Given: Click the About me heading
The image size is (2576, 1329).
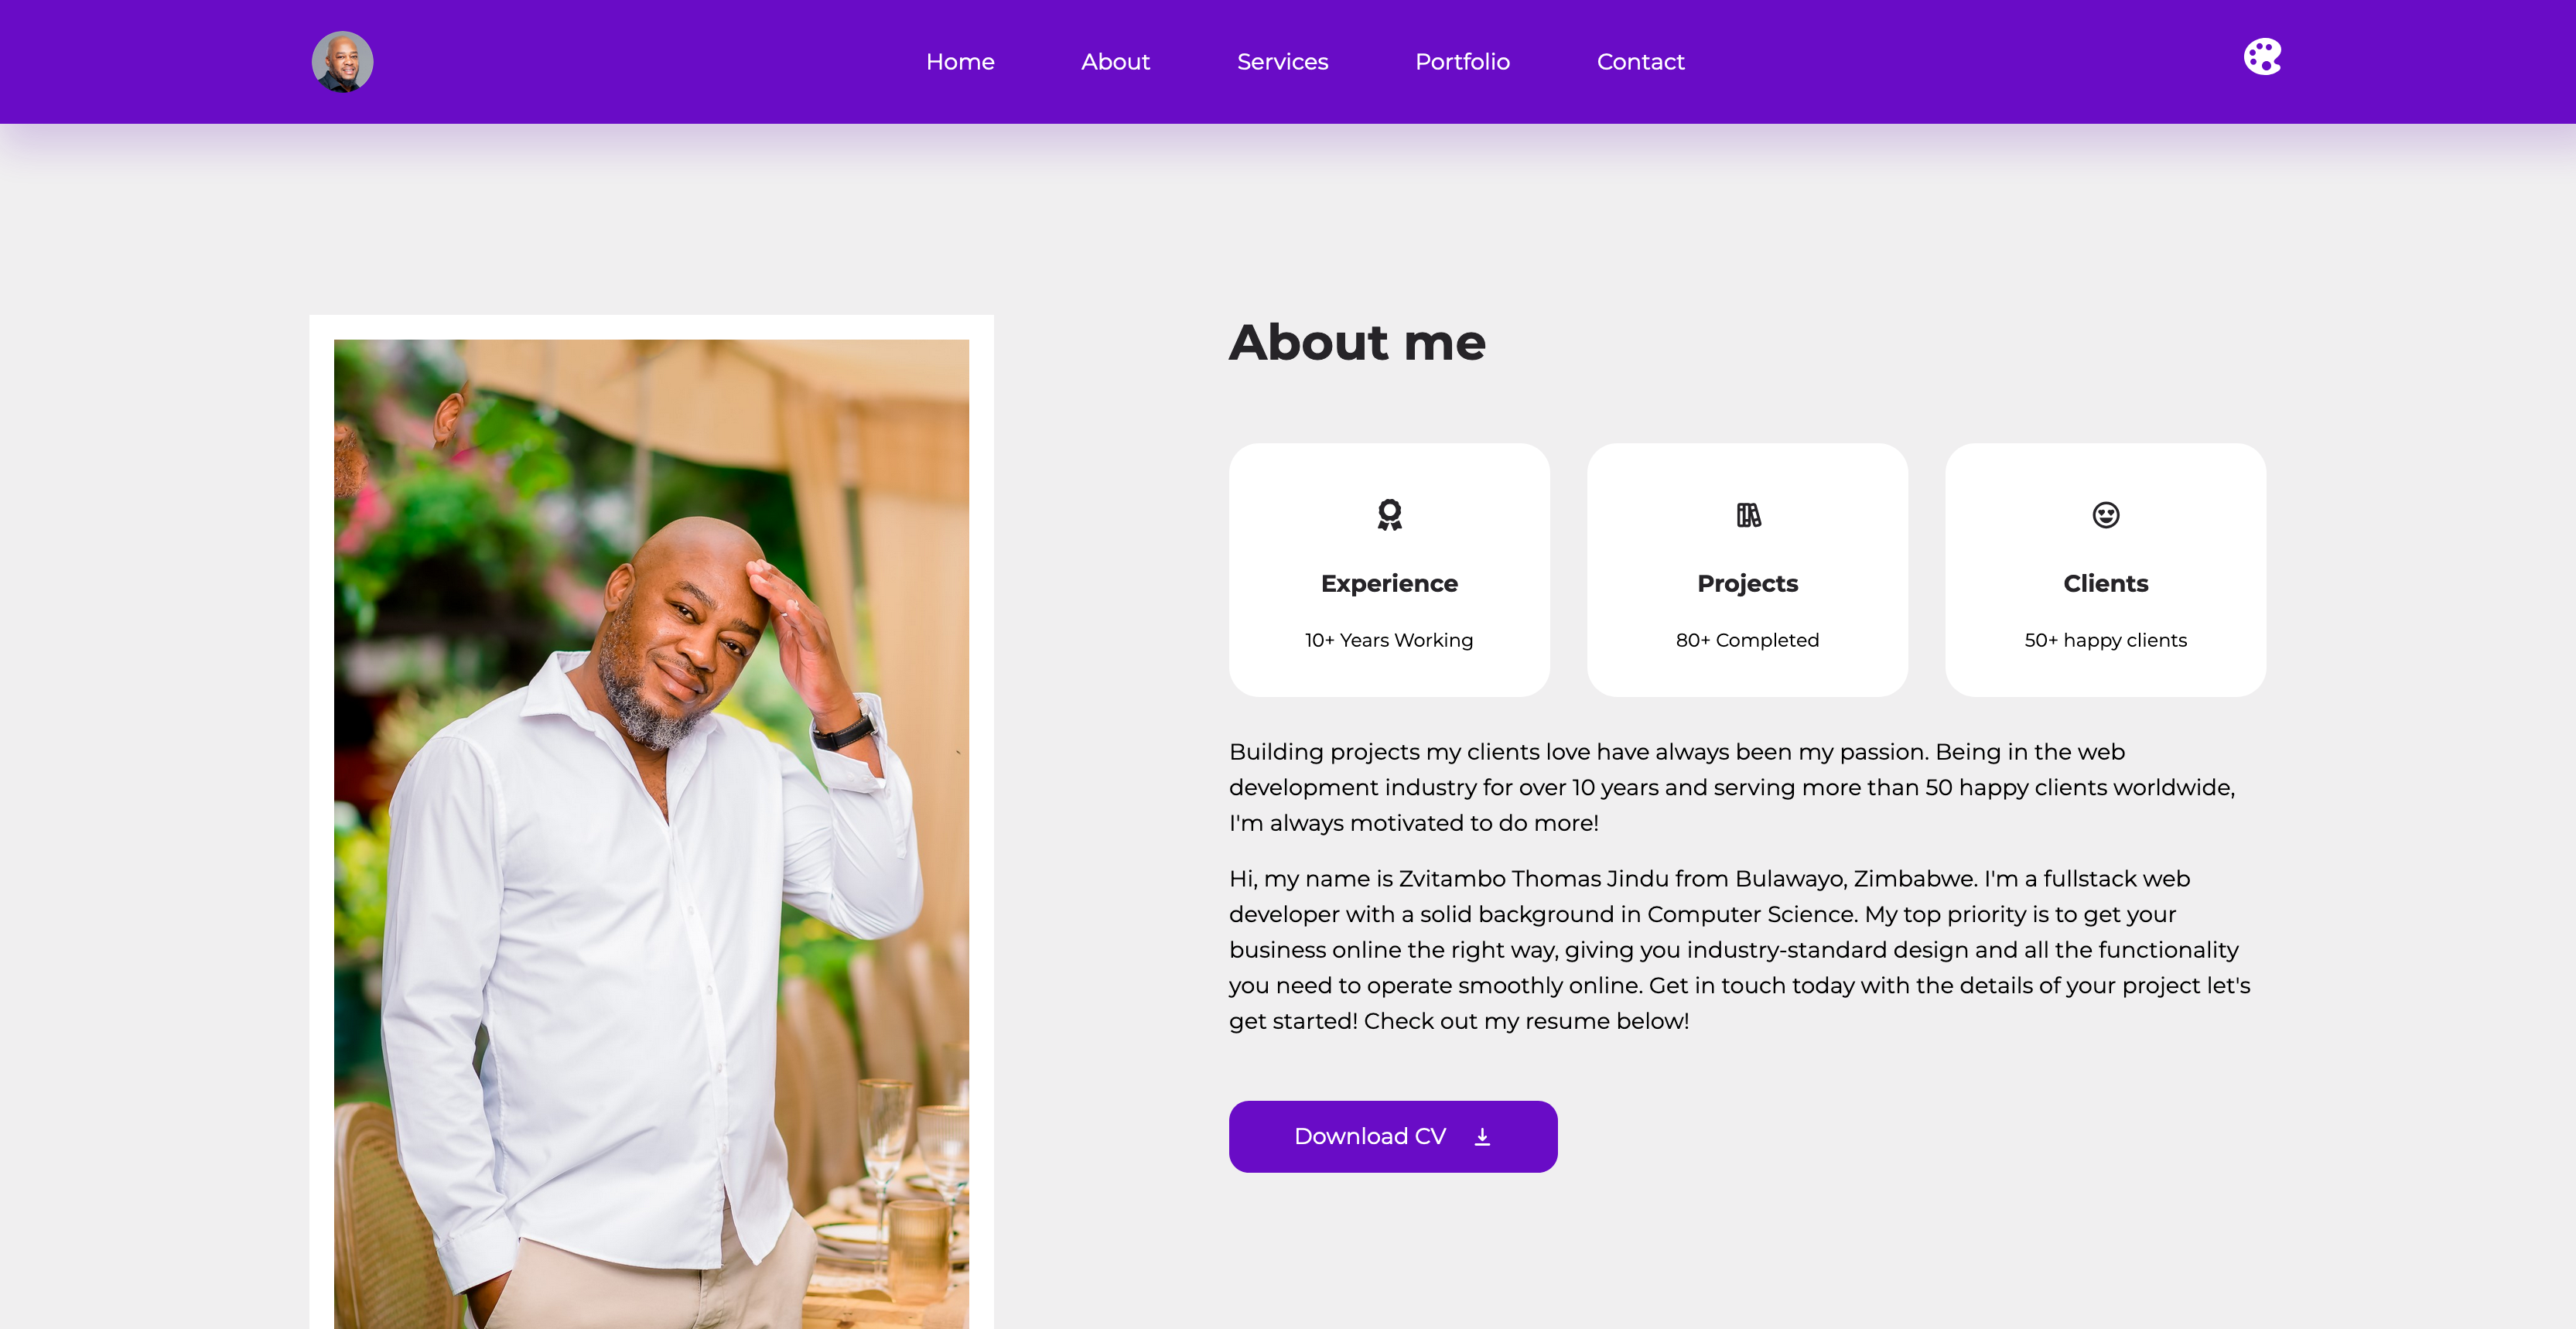Looking at the screenshot, I should click(x=1357, y=343).
